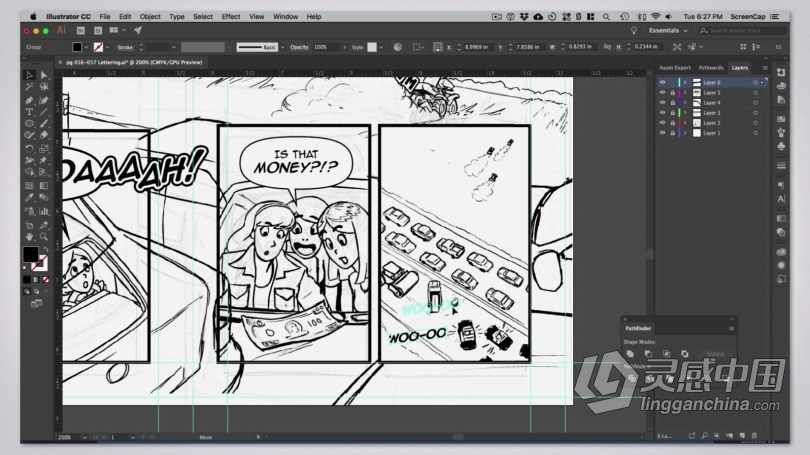The height and width of the screenshot is (455, 810).
Task: Open the Window menu
Action: pos(286,17)
